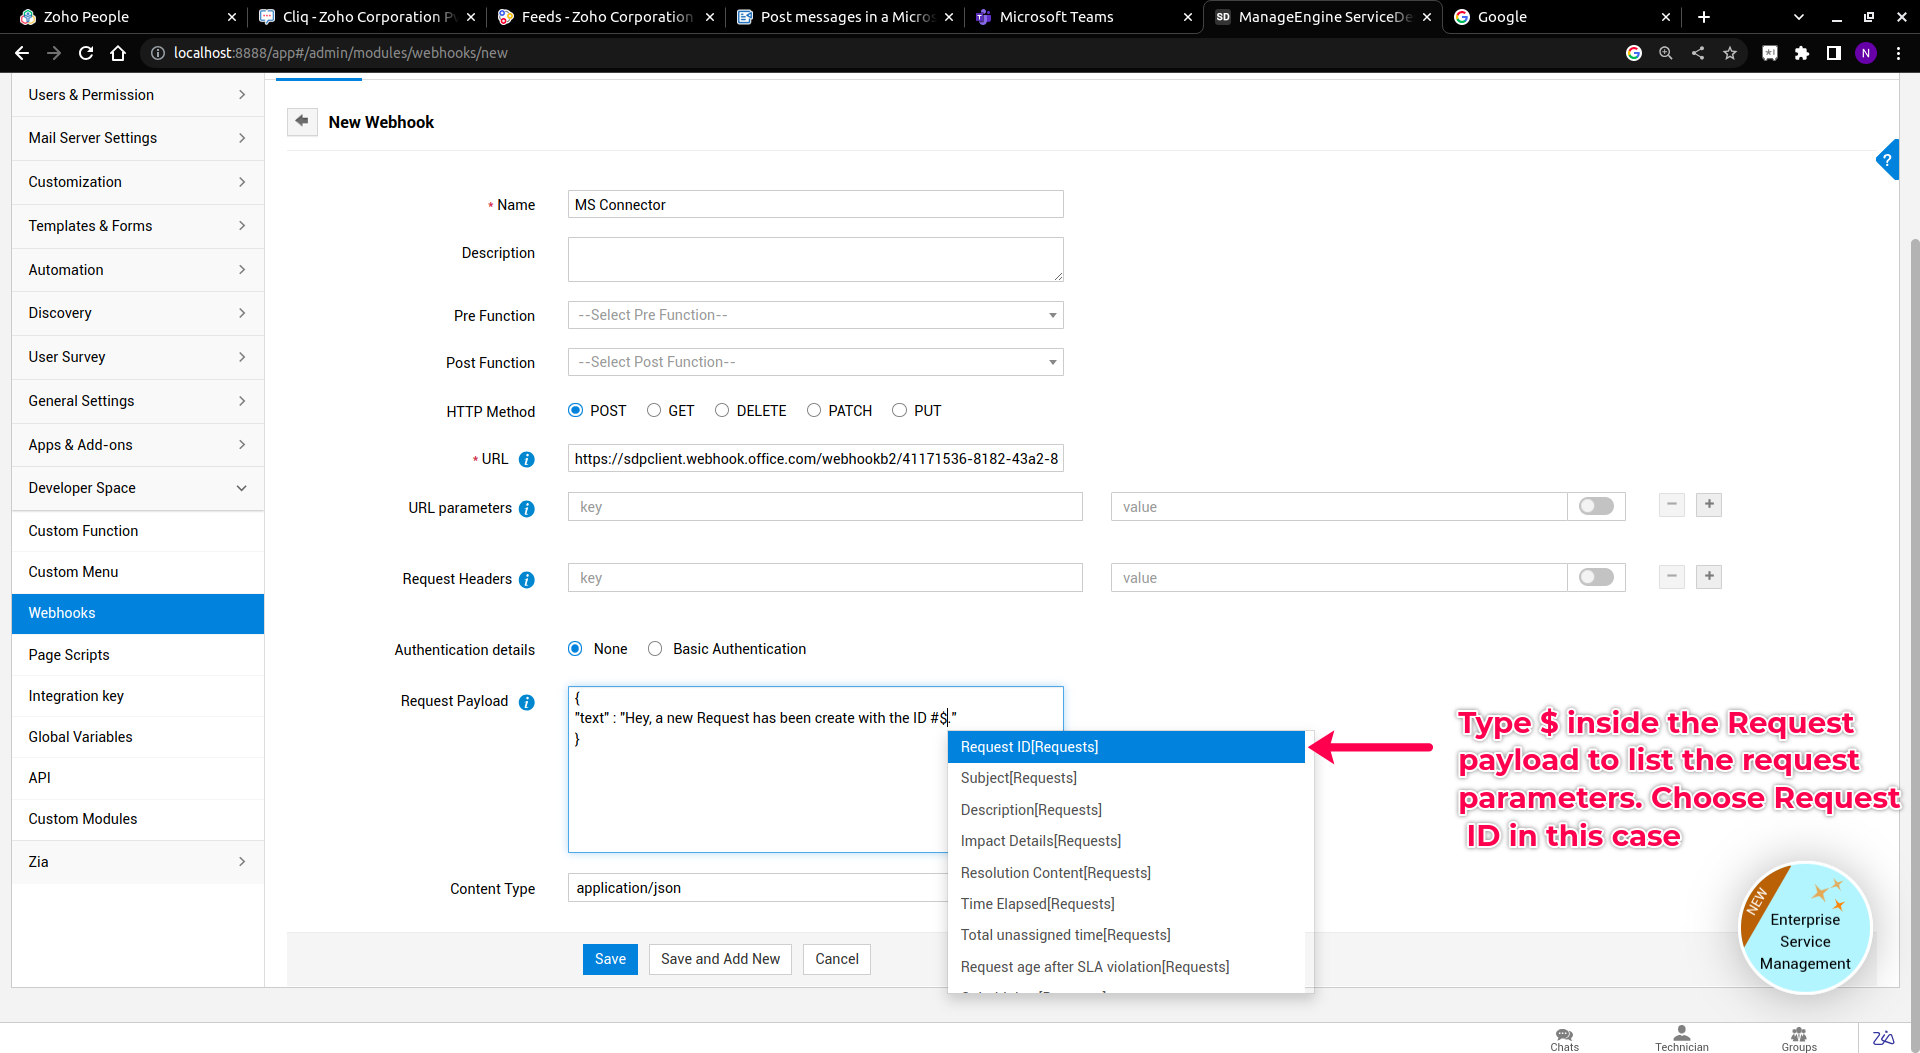Select the GET HTTP method radio button
The image size is (1920, 1053).
654,411
